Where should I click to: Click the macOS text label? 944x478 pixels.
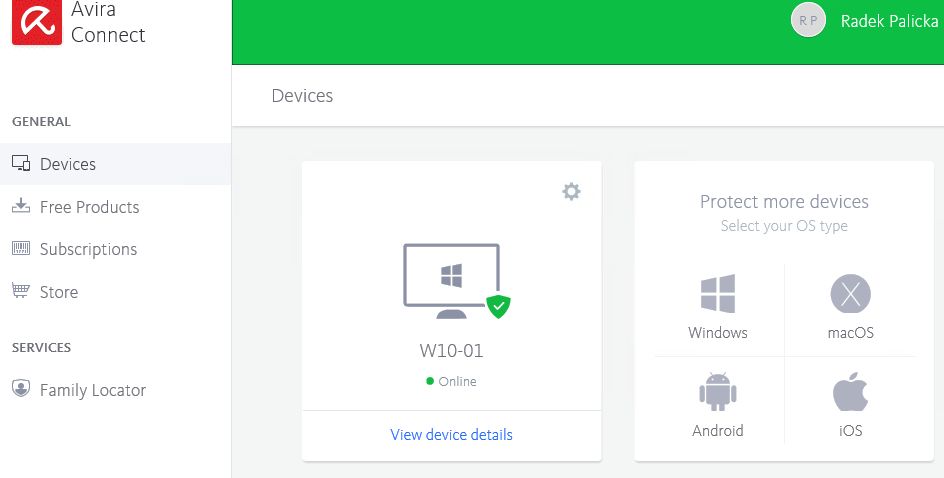pyautogui.click(x=851, y=333)
